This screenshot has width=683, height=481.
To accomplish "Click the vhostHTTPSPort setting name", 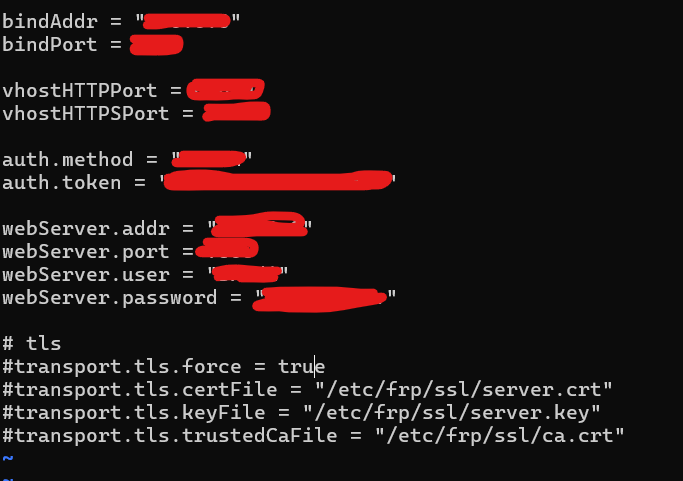I will [x=86, y=114].
